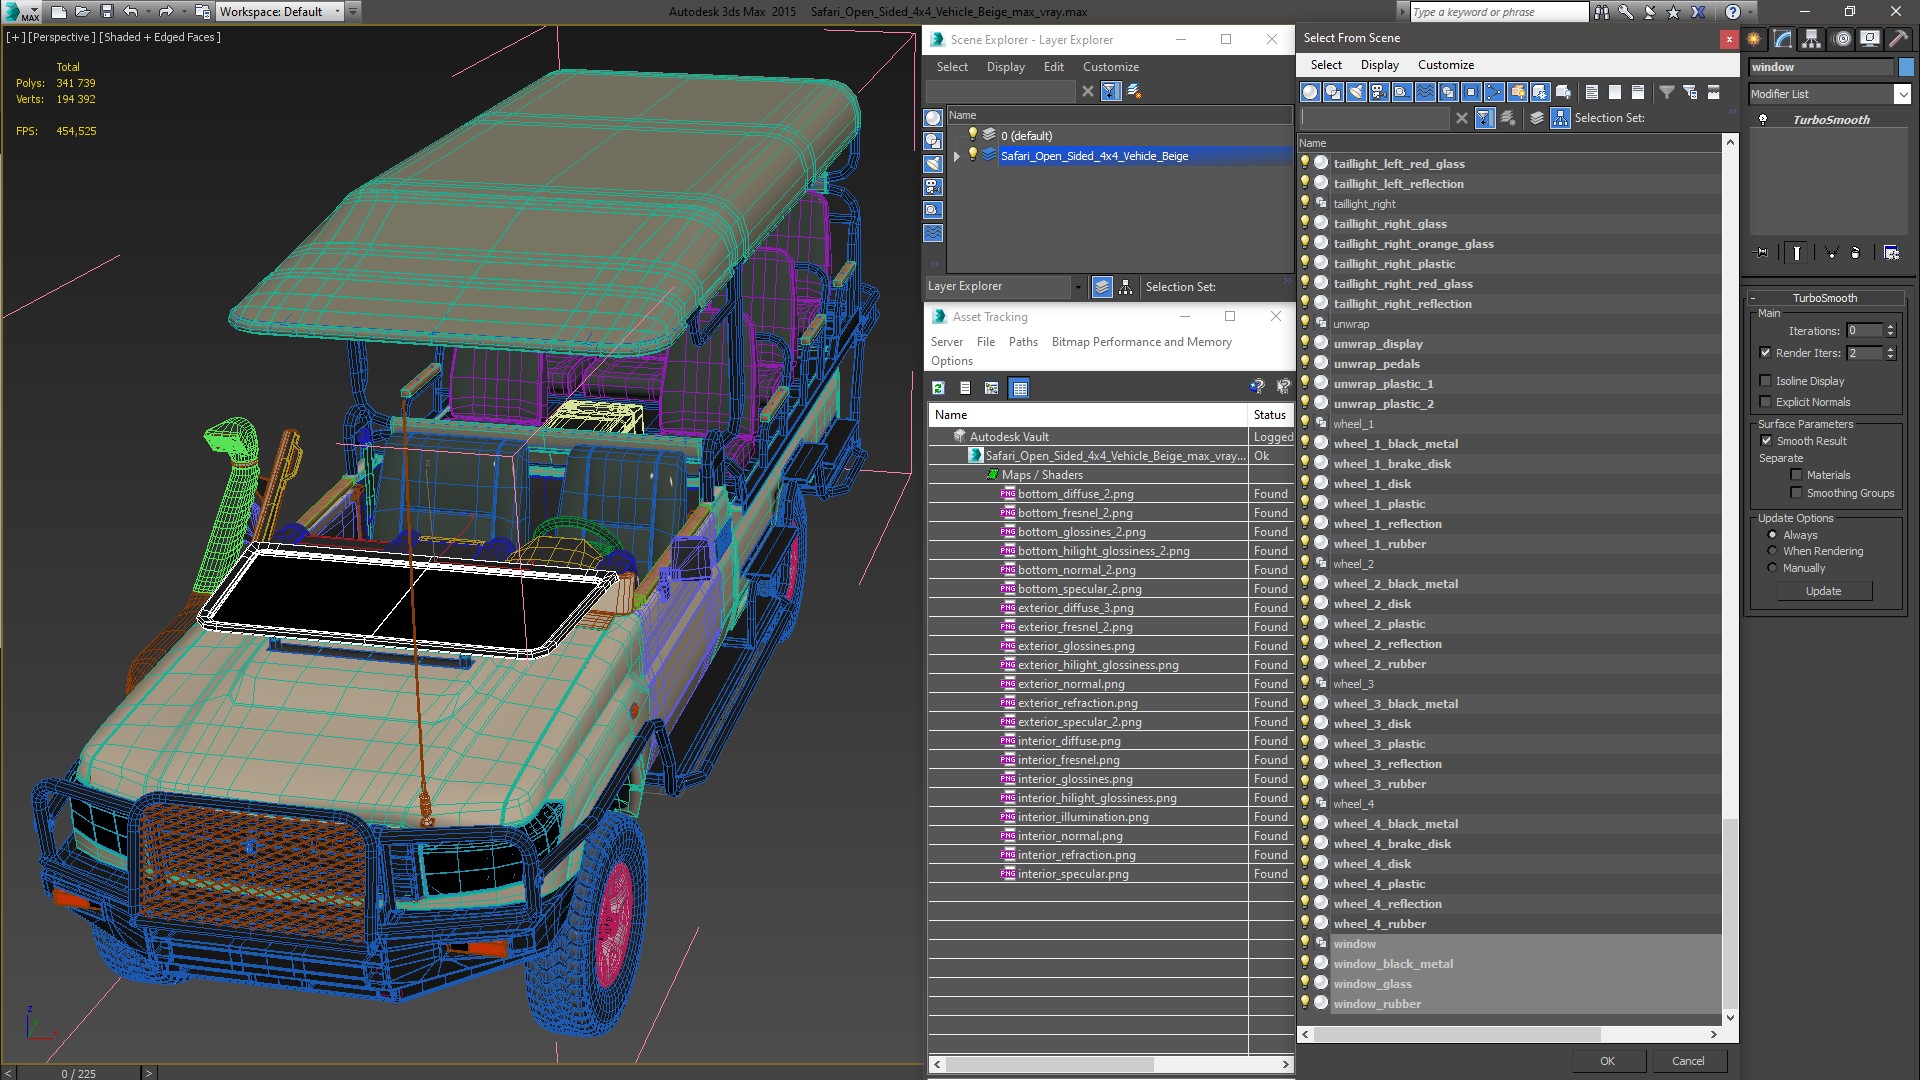Switch Asset Tracking to table view icon
The width and height of the screenshot is (1920, 1080).
tap(1019, 388)
